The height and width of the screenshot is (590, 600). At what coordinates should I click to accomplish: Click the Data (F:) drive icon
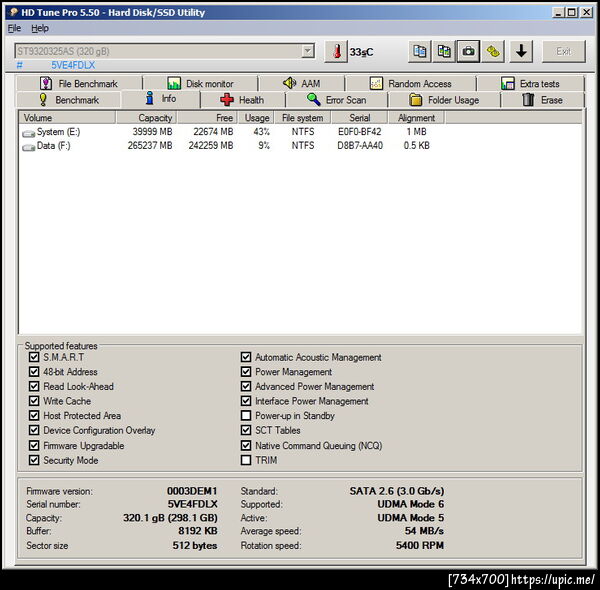coord(28,147)
